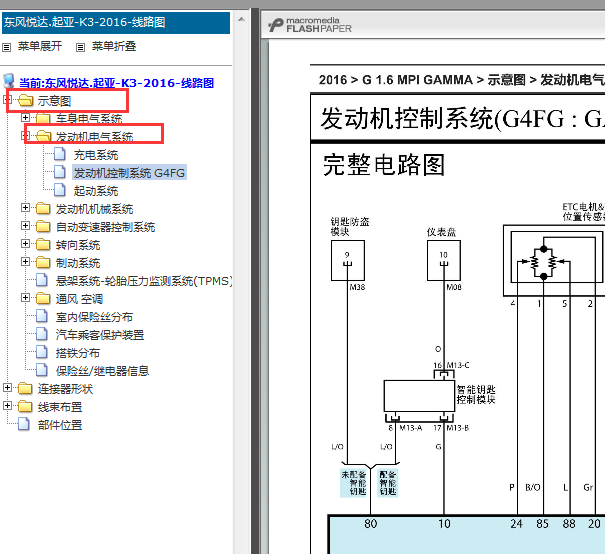This screenshot has height=554, width=605.
Task: Open the 充电系统 page
Action: pos(96,155)
